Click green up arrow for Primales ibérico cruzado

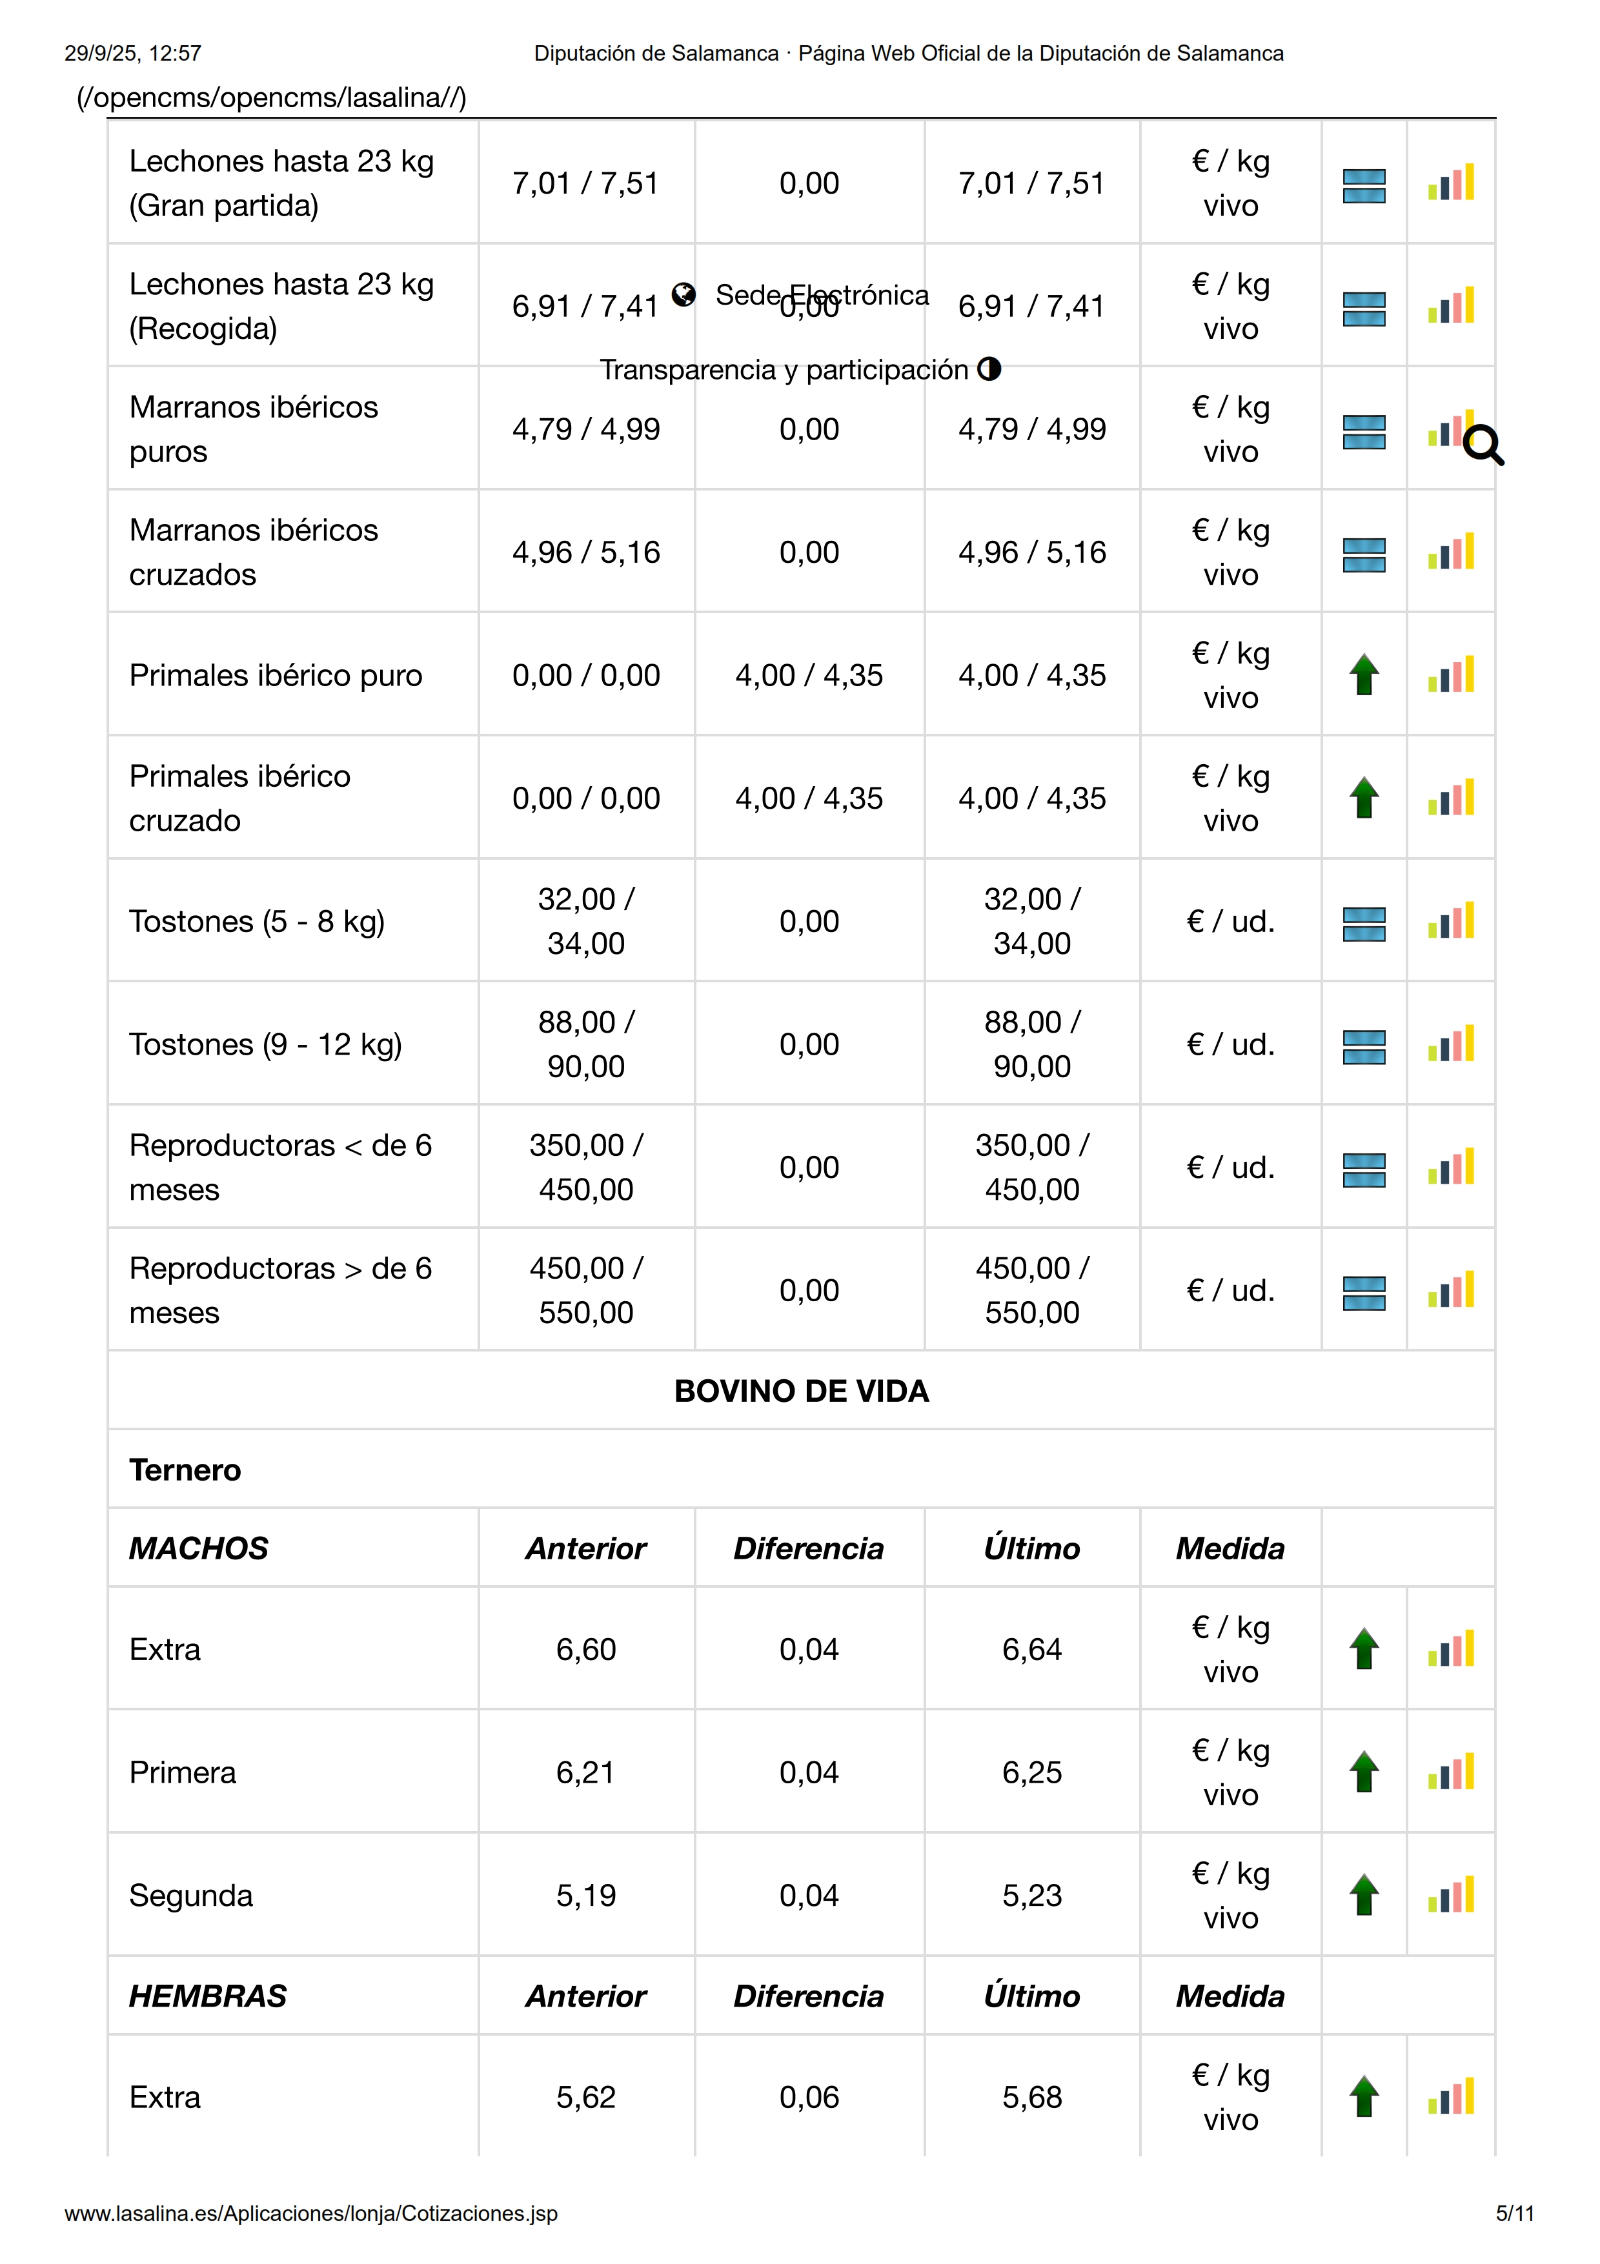[x=1364, y=798]
